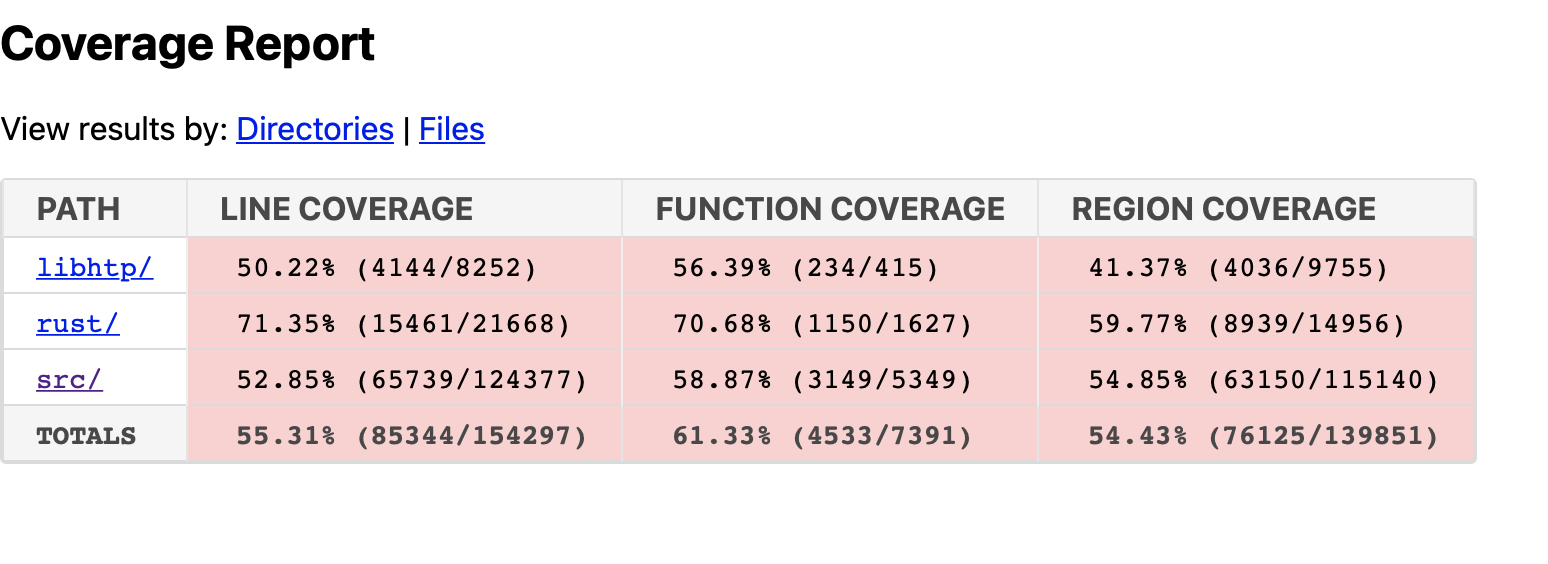
Task: Open the Directories view link
Action: point(315,129)
